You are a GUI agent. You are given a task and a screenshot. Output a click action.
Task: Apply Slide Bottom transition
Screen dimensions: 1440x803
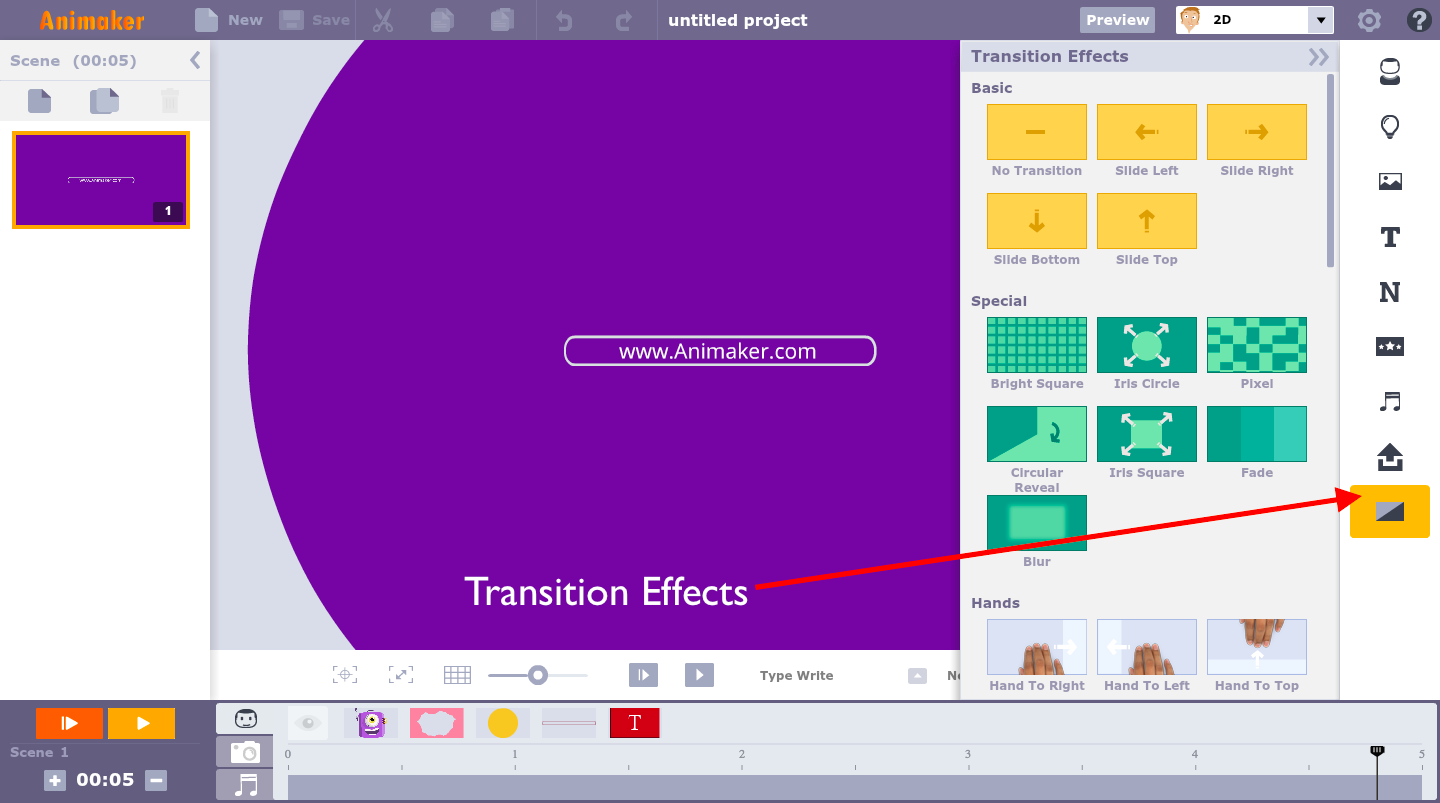(1037, 221)
